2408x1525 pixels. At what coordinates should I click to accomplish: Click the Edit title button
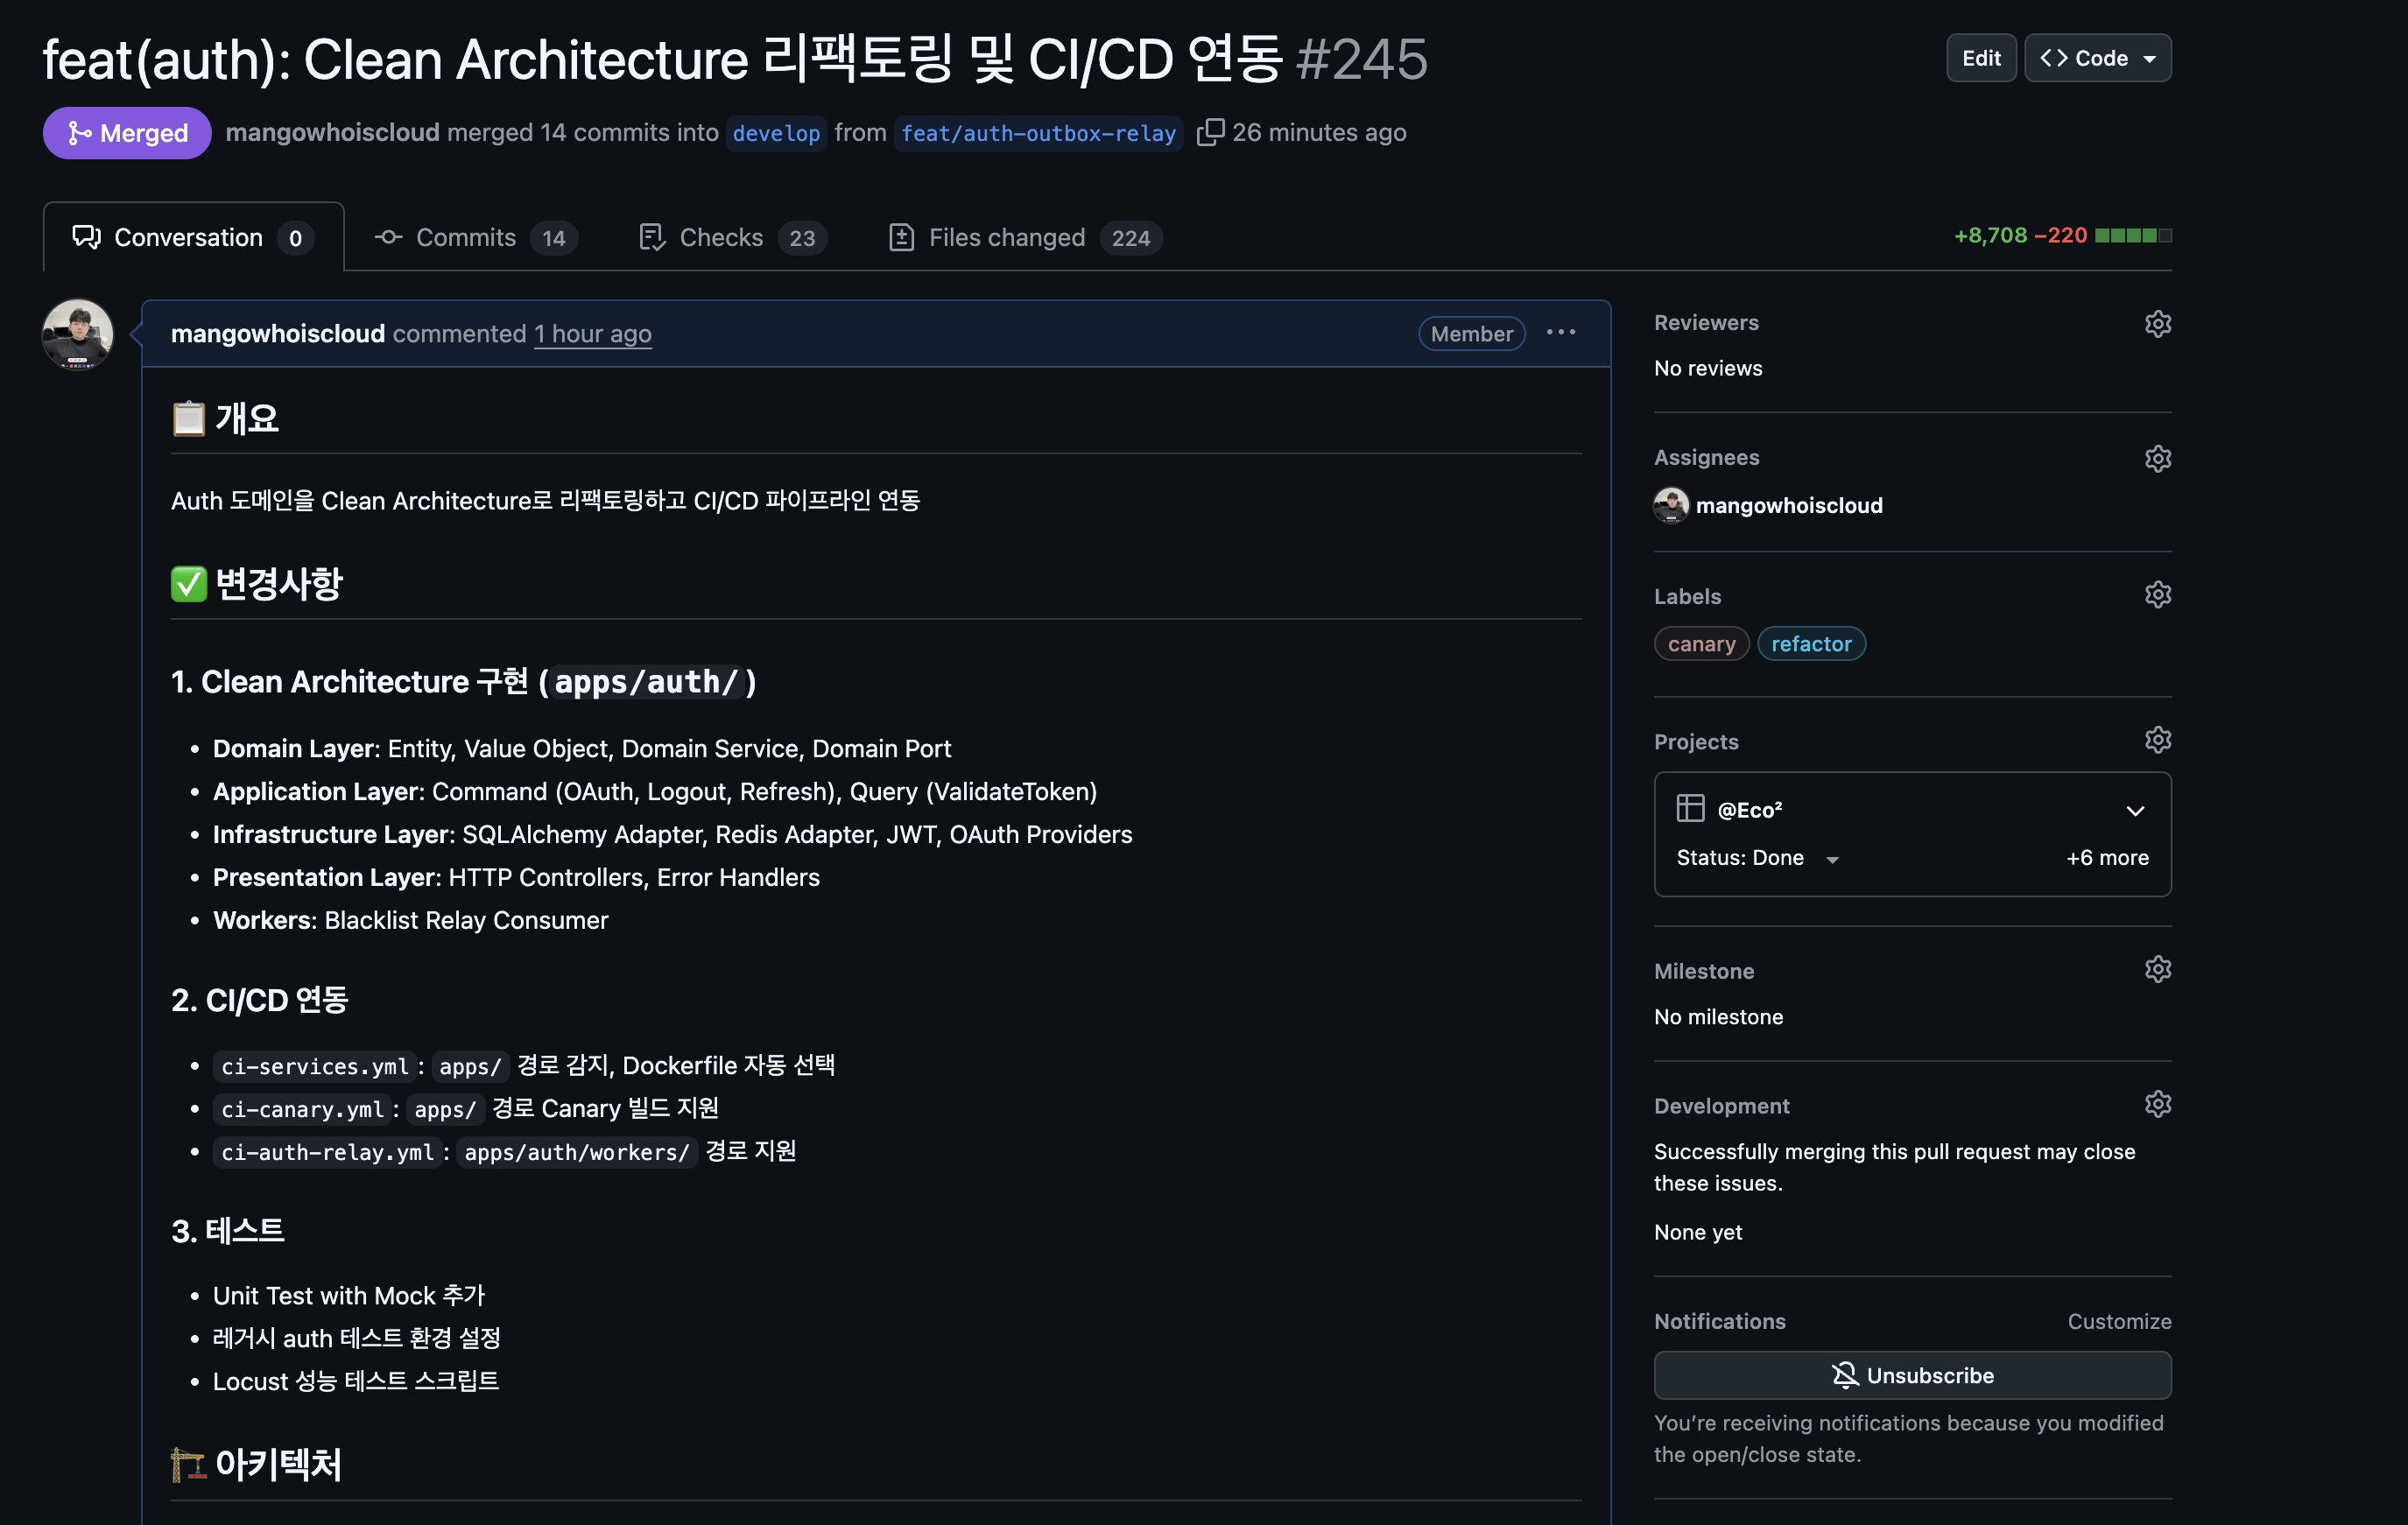1980,58
